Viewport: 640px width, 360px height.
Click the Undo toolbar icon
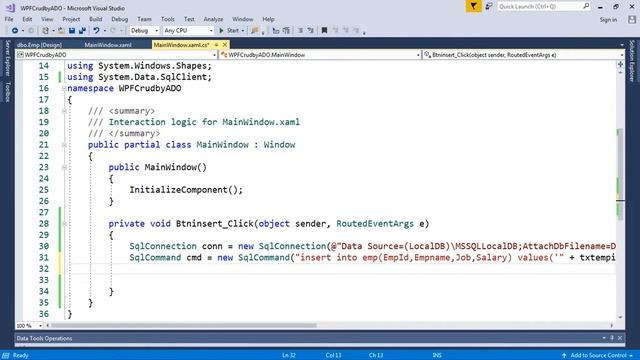[x=96, y=31]
